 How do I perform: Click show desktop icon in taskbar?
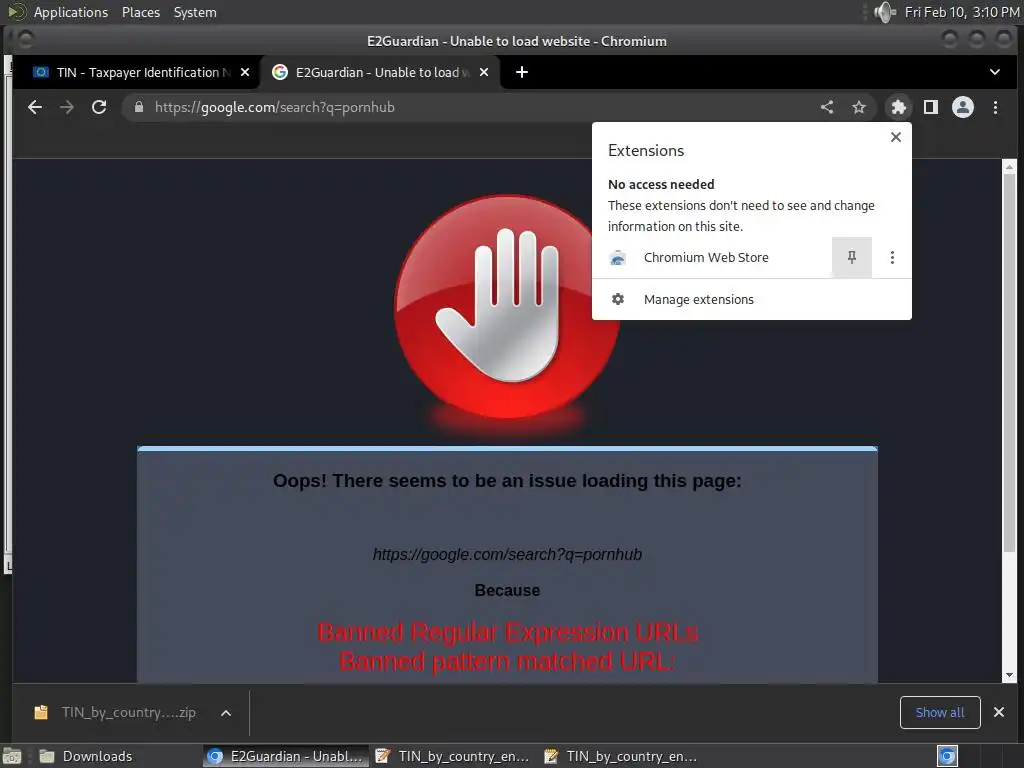click(12, 757)
